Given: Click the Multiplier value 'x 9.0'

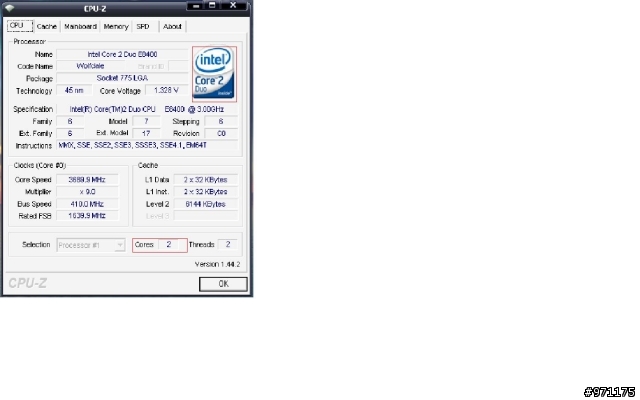Looking at the screenshot, I should coord(87,192).
